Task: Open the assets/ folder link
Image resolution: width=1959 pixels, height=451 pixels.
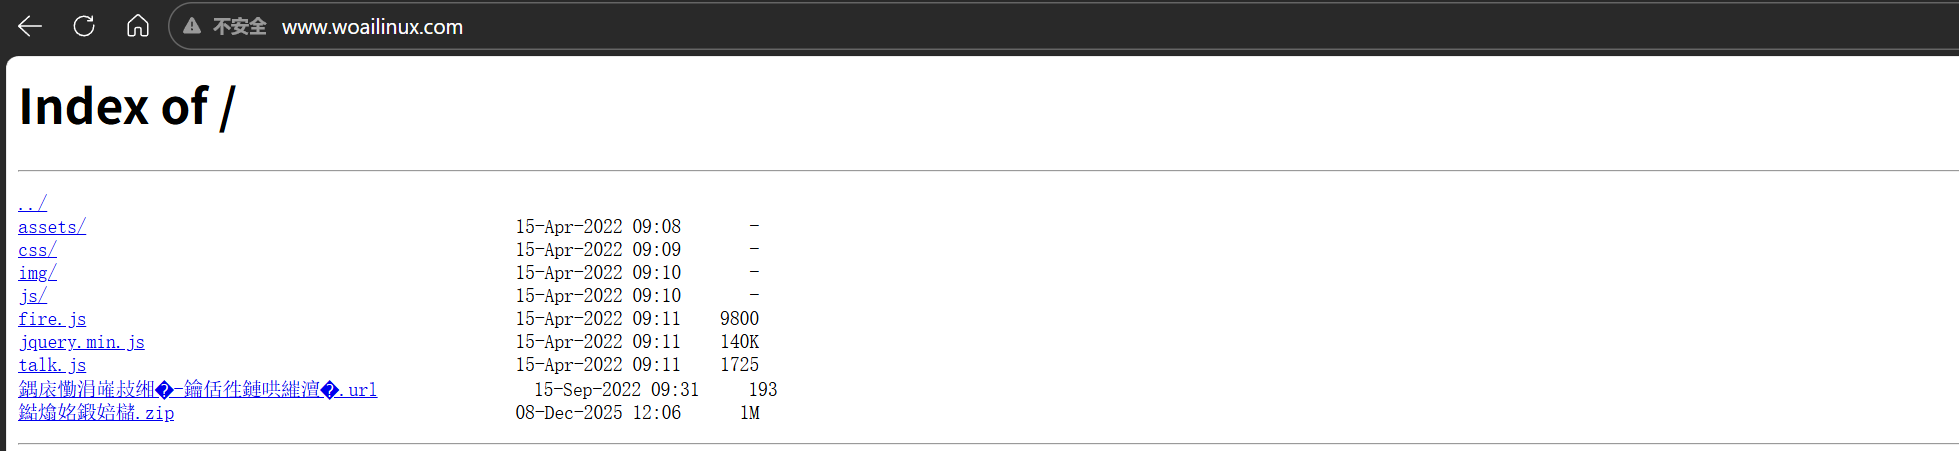Action: coord(52,227)
